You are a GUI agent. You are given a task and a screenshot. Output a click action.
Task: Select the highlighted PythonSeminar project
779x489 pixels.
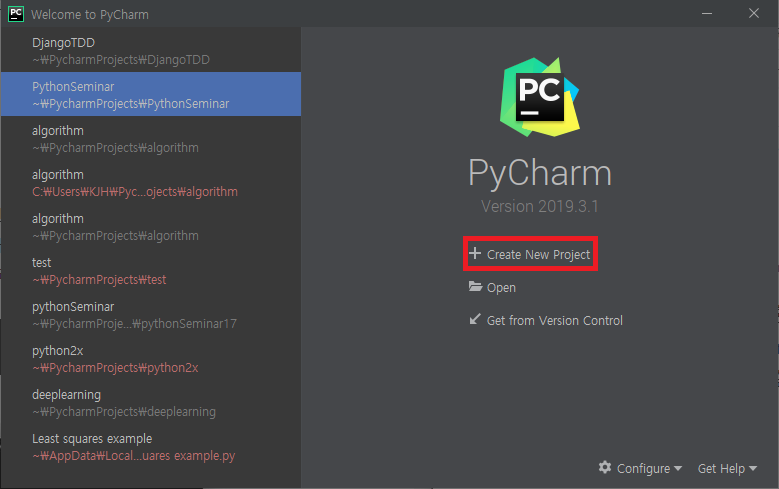coord(151,94)
